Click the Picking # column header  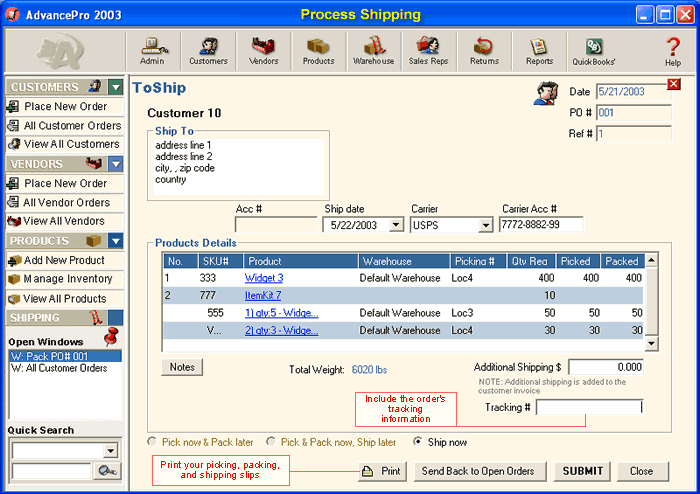478,261
